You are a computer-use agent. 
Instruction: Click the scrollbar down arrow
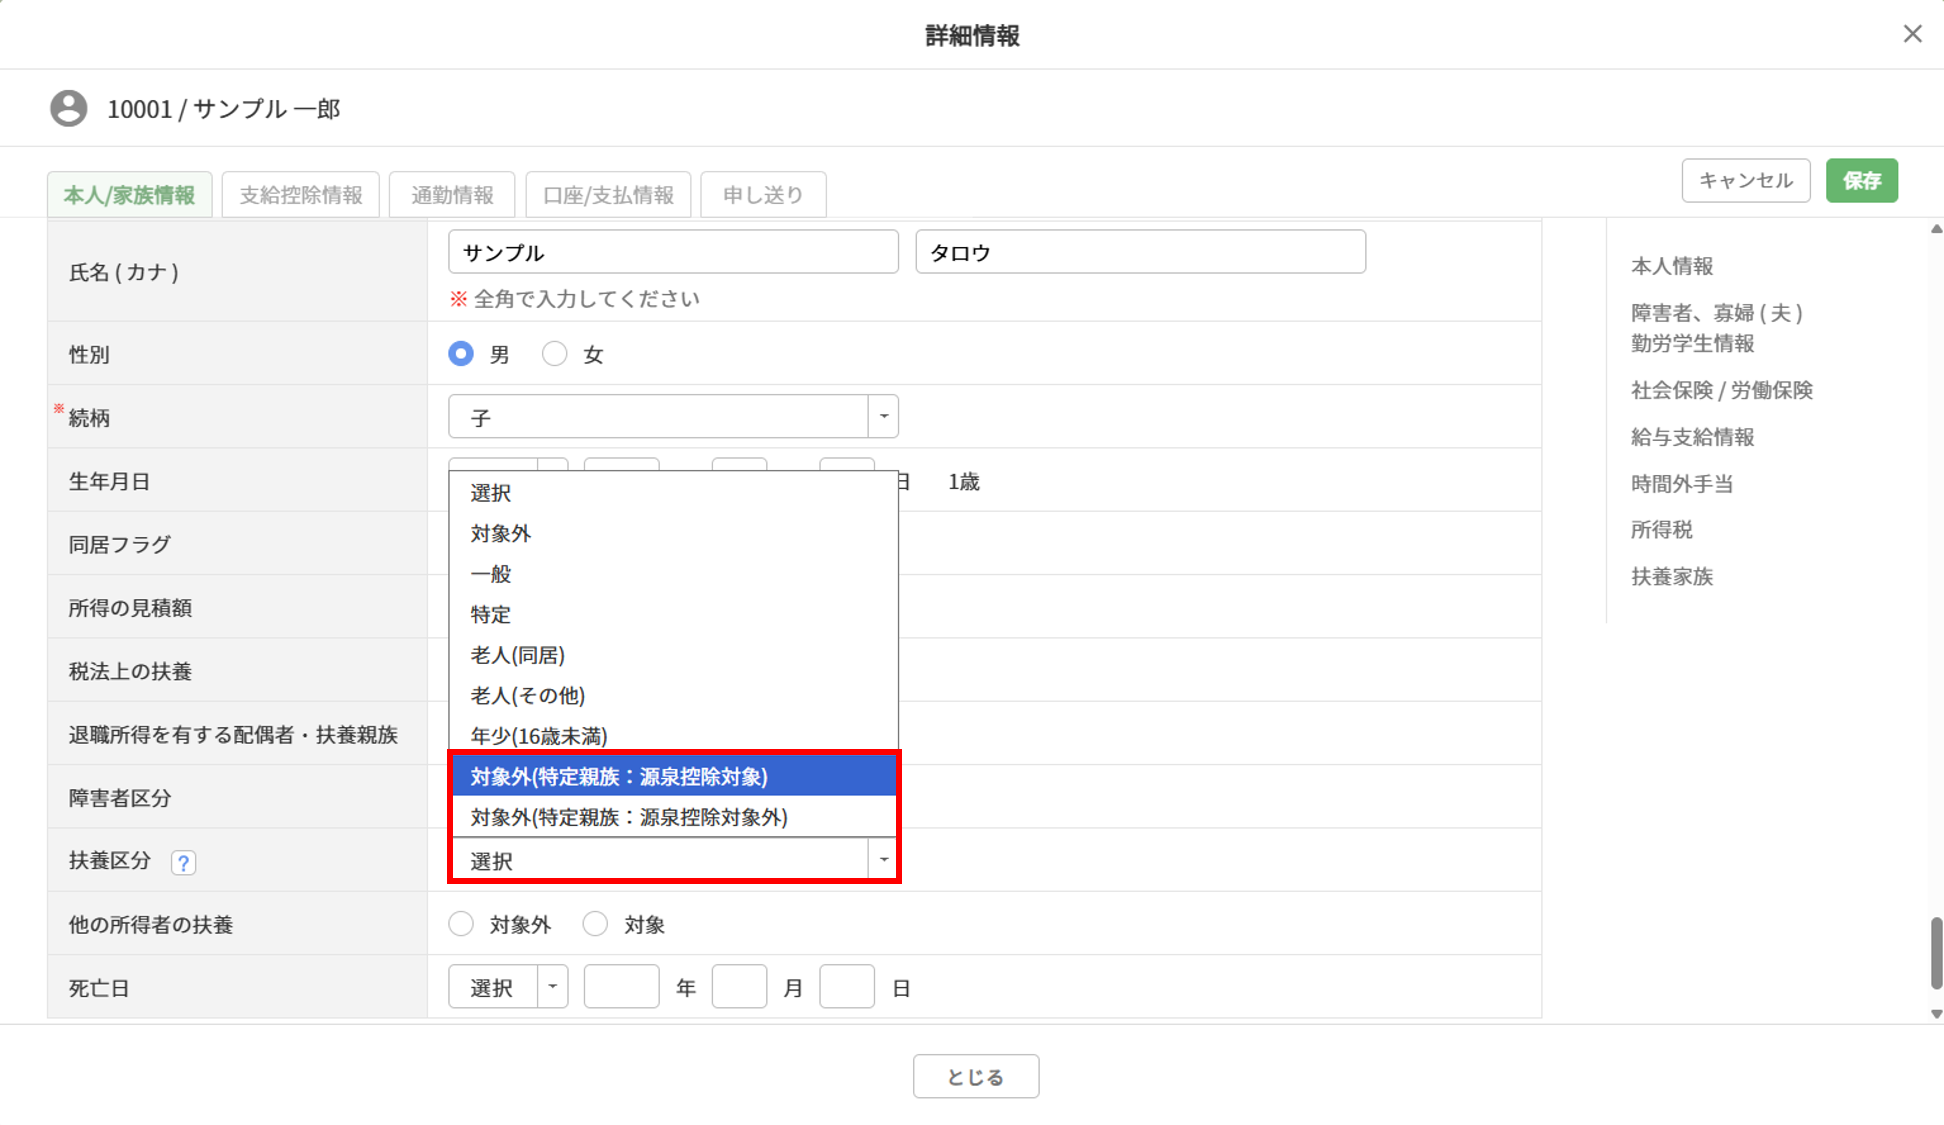coord(1936,1013)
